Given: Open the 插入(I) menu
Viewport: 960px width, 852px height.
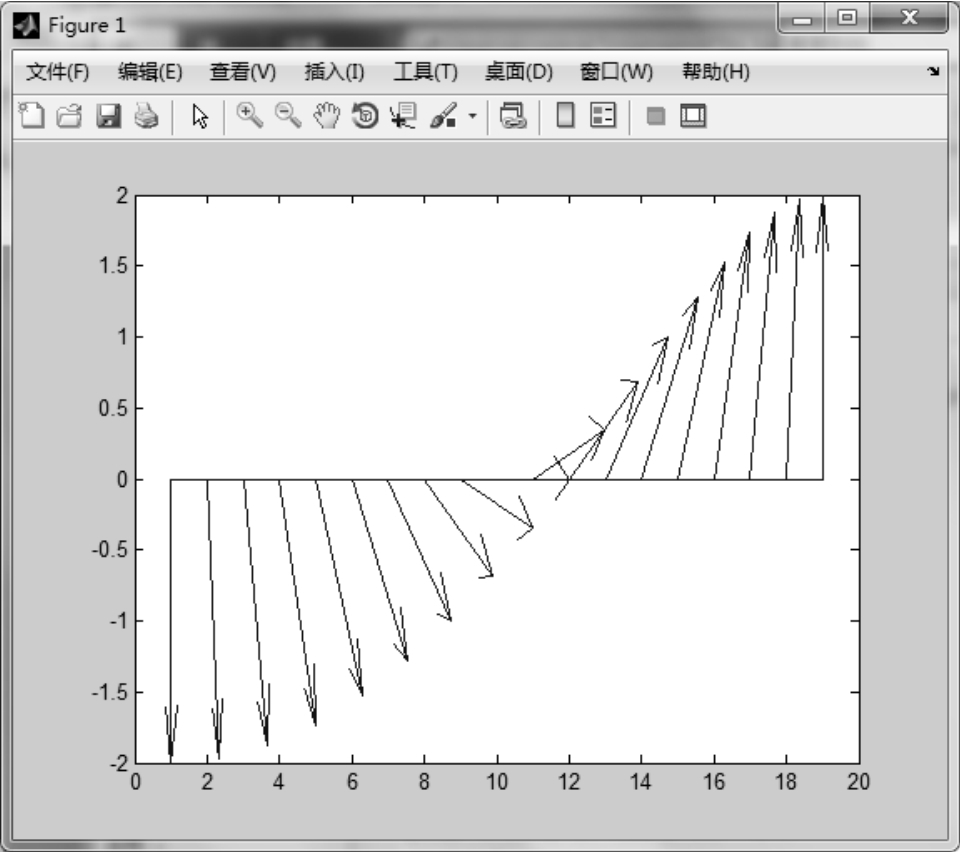Looking at the screenshot, I should tap(334, 72).
